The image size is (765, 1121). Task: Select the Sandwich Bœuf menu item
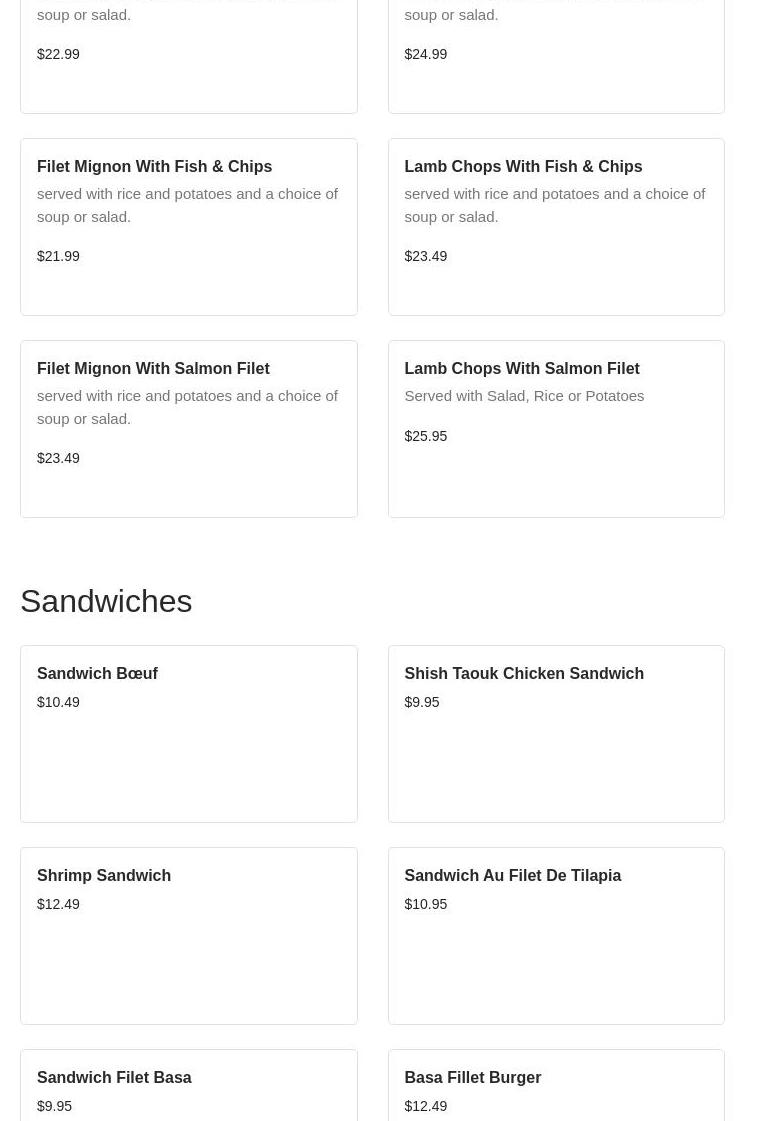point(97,674)
